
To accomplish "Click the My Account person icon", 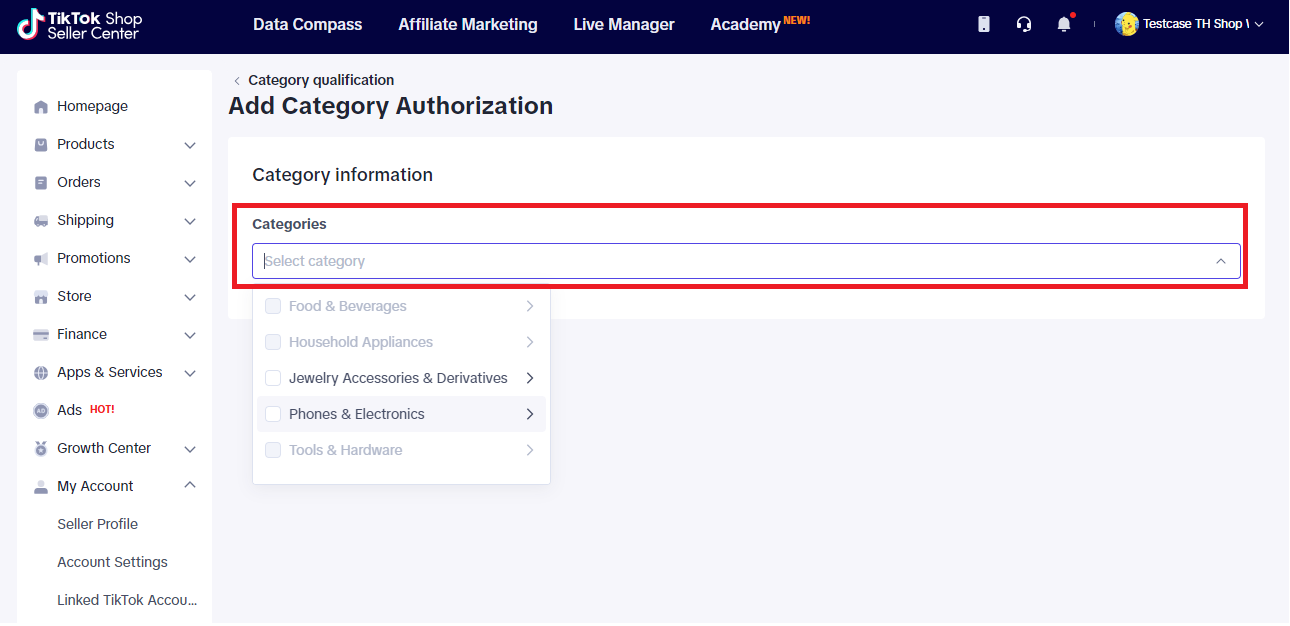I will coord(41,487).
